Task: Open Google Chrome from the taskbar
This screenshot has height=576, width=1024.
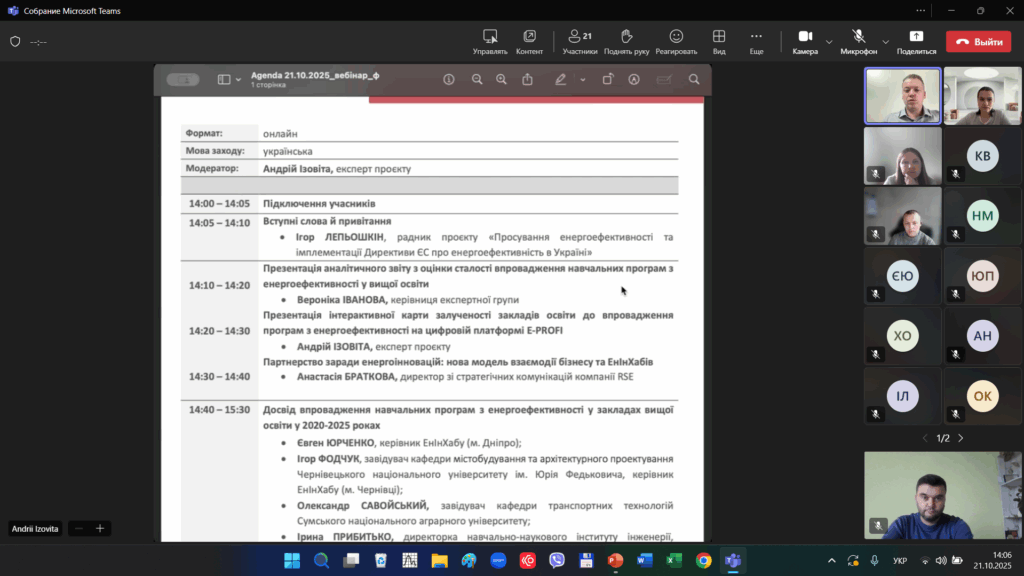Action: (703, 561)
